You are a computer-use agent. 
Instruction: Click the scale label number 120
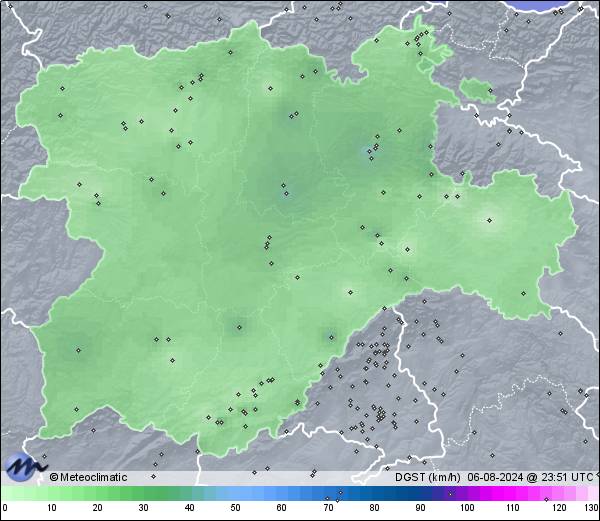558,509
